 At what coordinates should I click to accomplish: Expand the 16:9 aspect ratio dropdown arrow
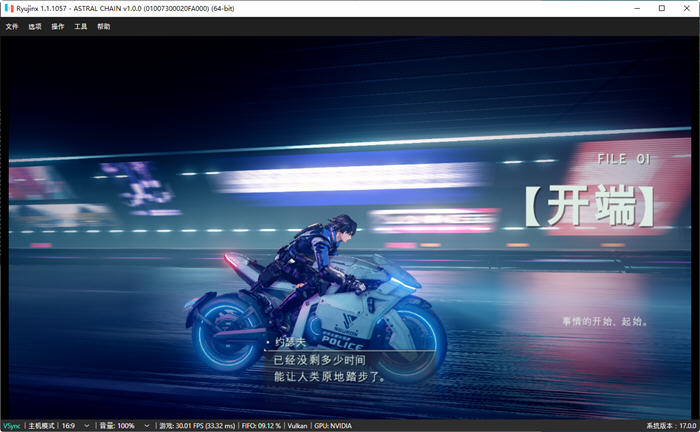tap(87, 426)
